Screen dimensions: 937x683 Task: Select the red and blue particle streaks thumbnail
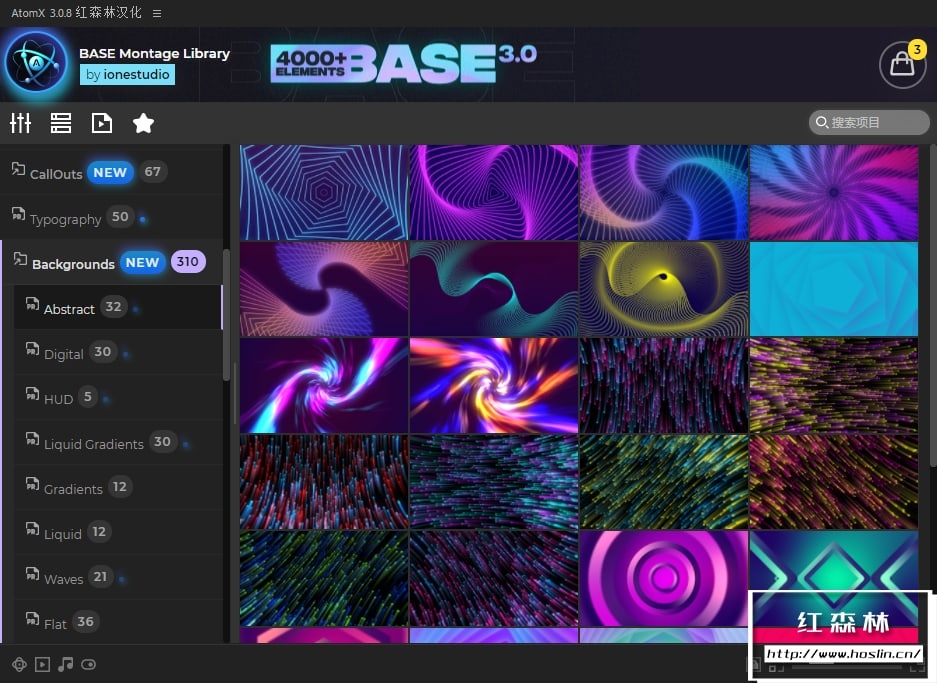pyautogui.click(x=324, y=482)
